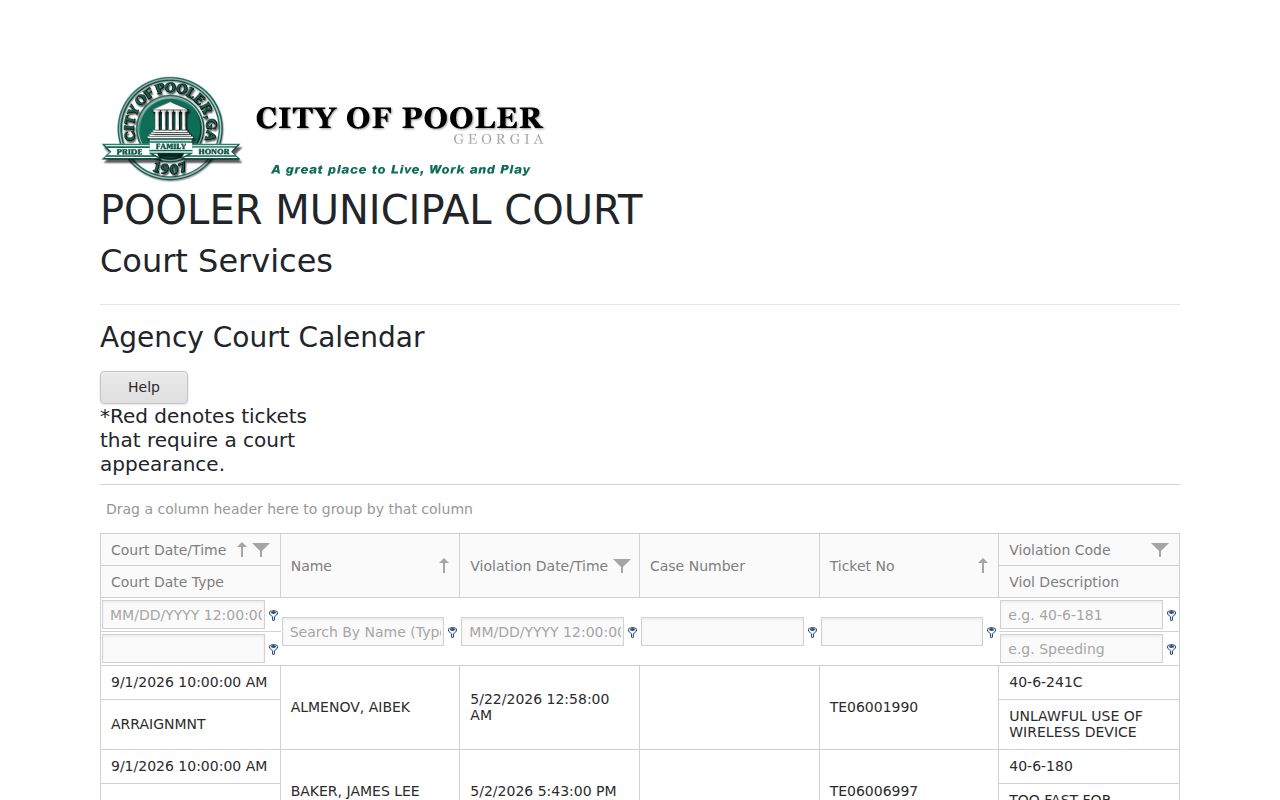1280x800 pixels.
Task: Click sort arrow on Court Date/Time header
Action: [x=241, y=550]
